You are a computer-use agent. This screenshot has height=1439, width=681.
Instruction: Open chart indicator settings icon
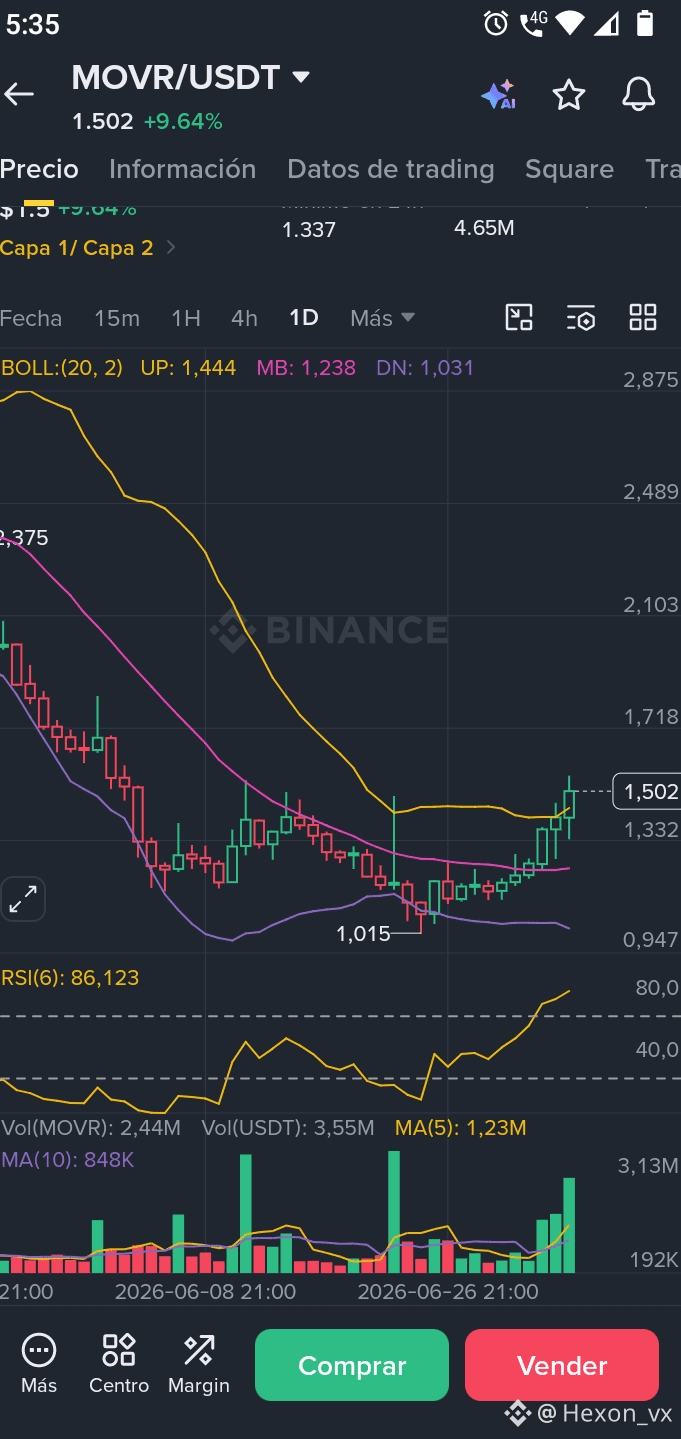pyautogui.click(x=581, y=318)
